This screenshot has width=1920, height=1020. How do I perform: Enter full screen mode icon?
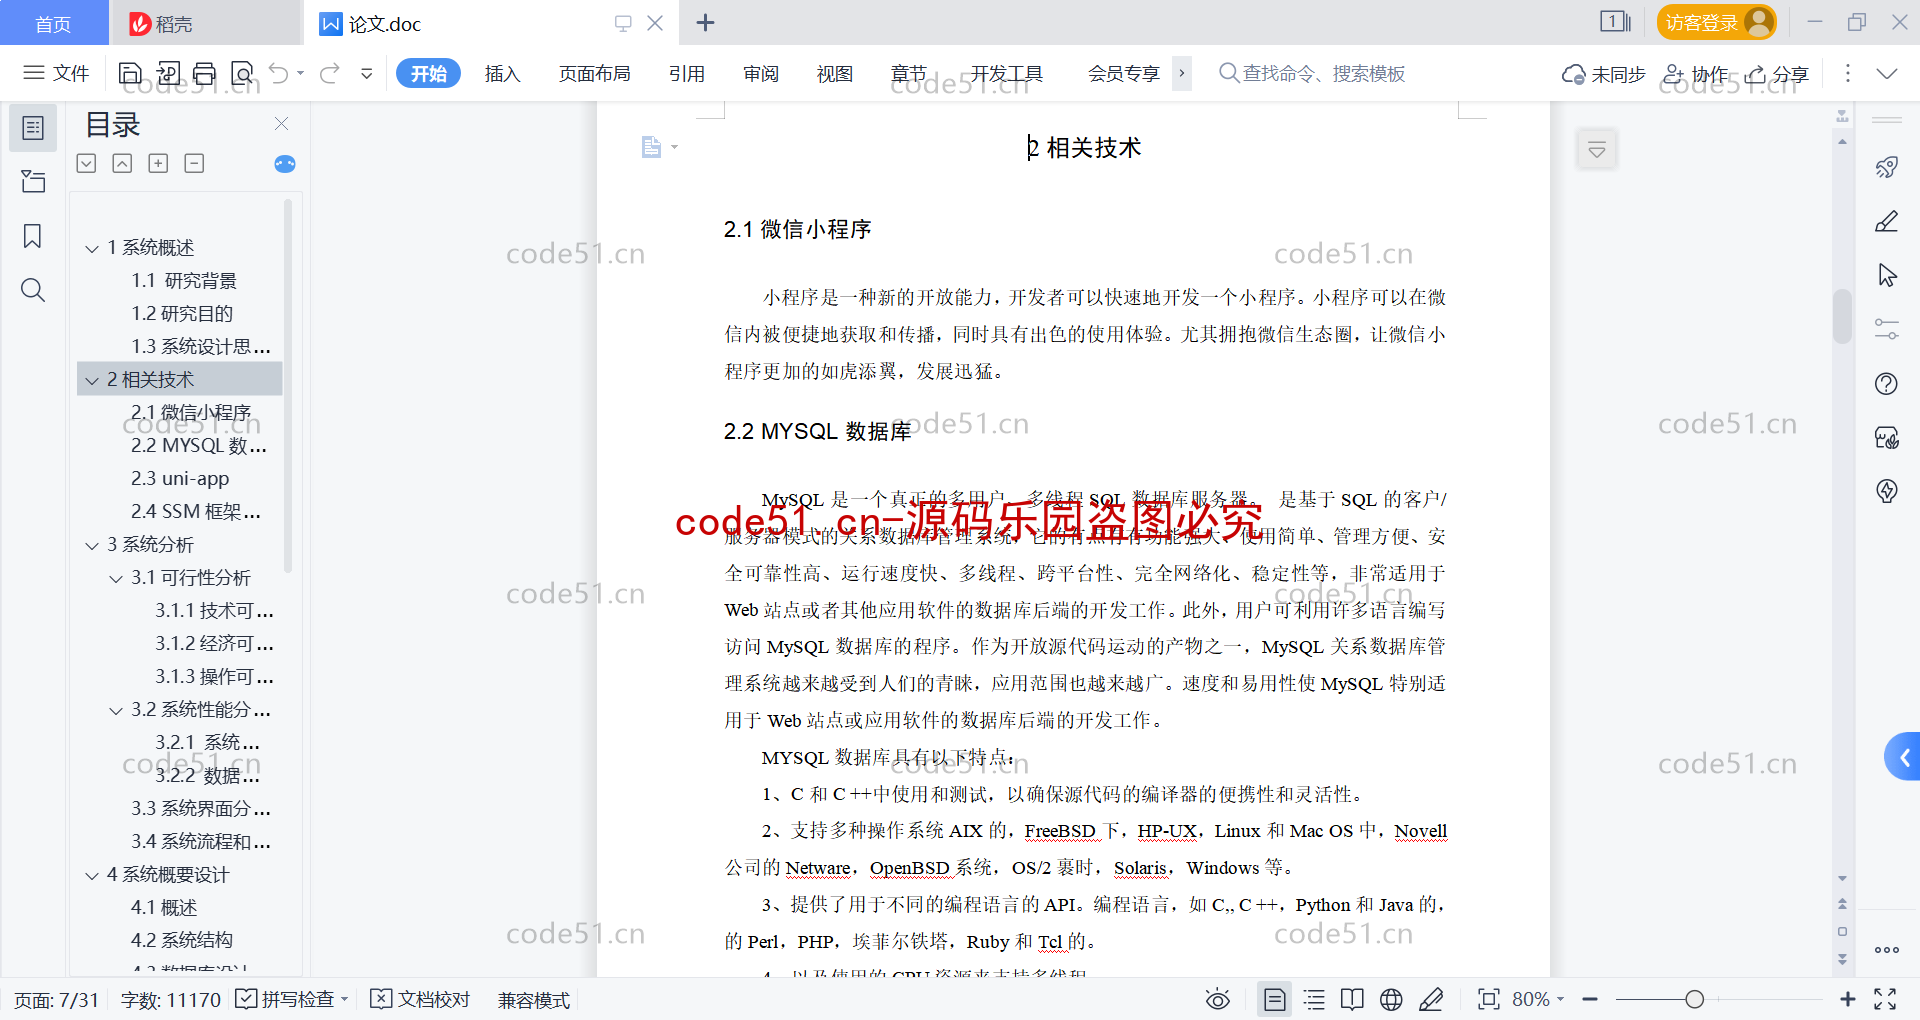tap(1885, 999)
